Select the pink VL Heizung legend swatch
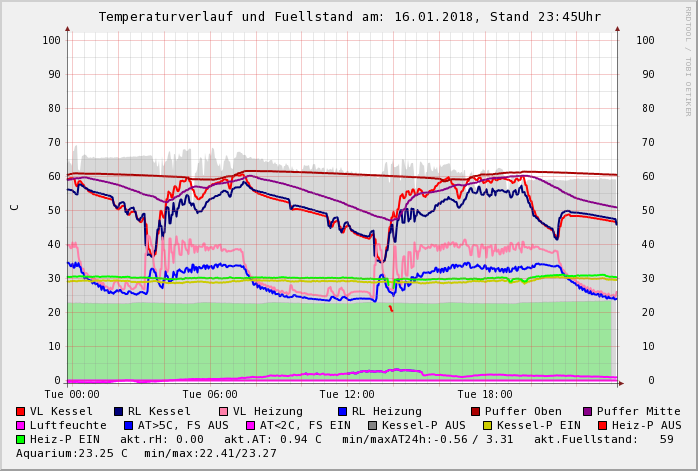Image resolution: width=698 pixels, height=471 pixels. click(x=224, y=412)
